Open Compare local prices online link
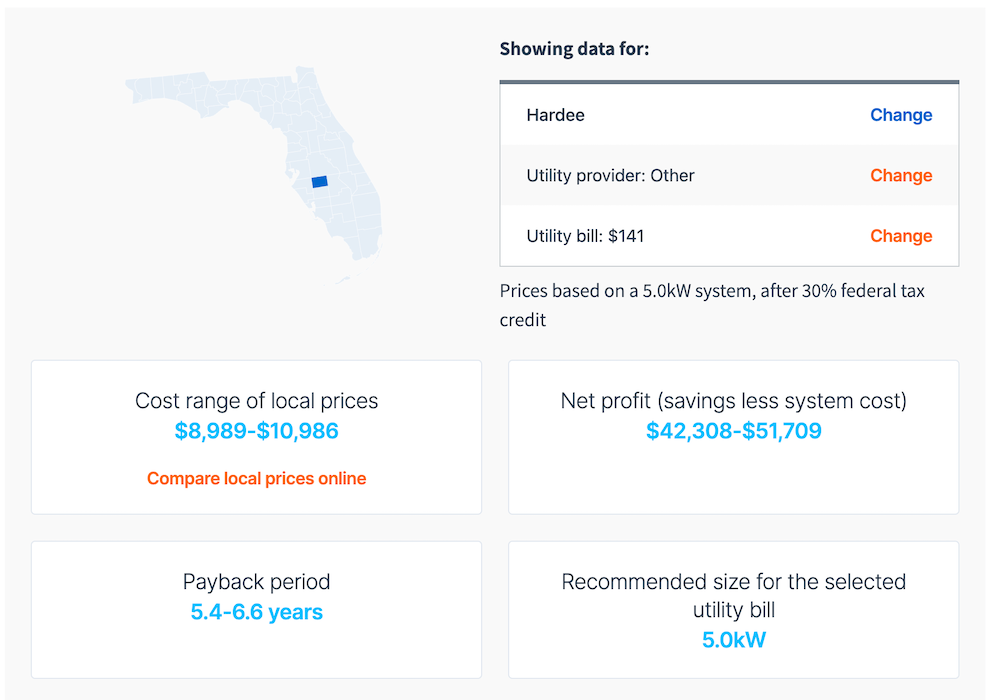Image resolution: width=1000 pixels, height=700 pixels. point(256,479)
